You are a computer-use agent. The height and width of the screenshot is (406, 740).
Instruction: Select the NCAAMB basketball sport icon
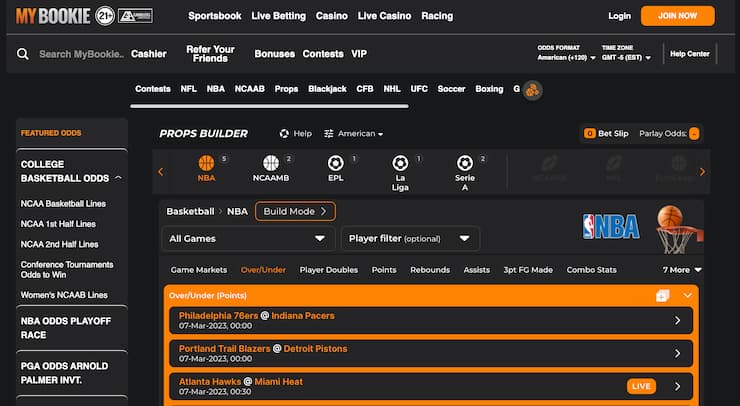tap(271, 163)
